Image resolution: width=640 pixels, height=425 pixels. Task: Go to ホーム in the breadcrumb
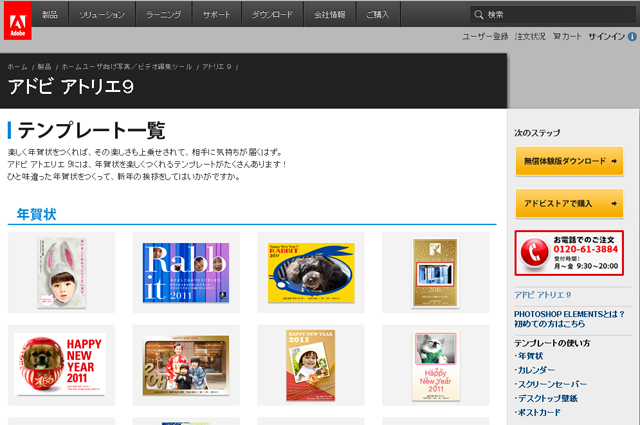(x=18, y=67)
